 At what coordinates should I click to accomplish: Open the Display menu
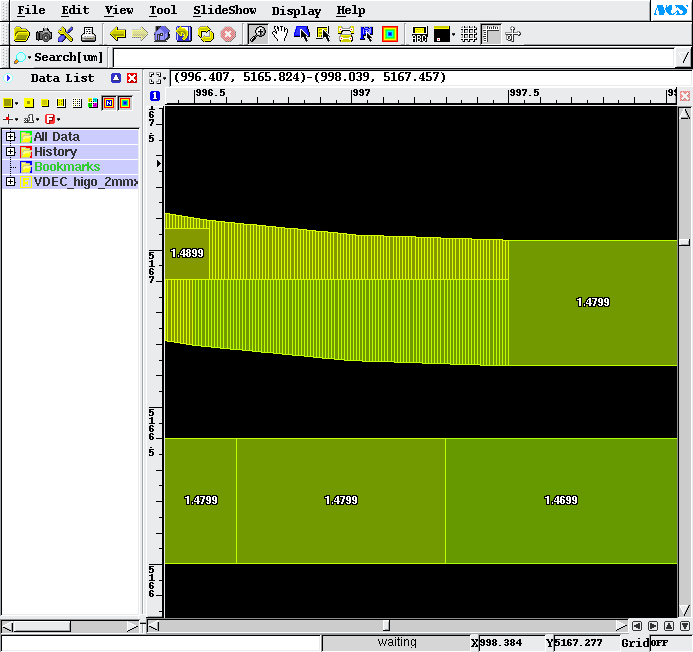(x=296, y=11)
